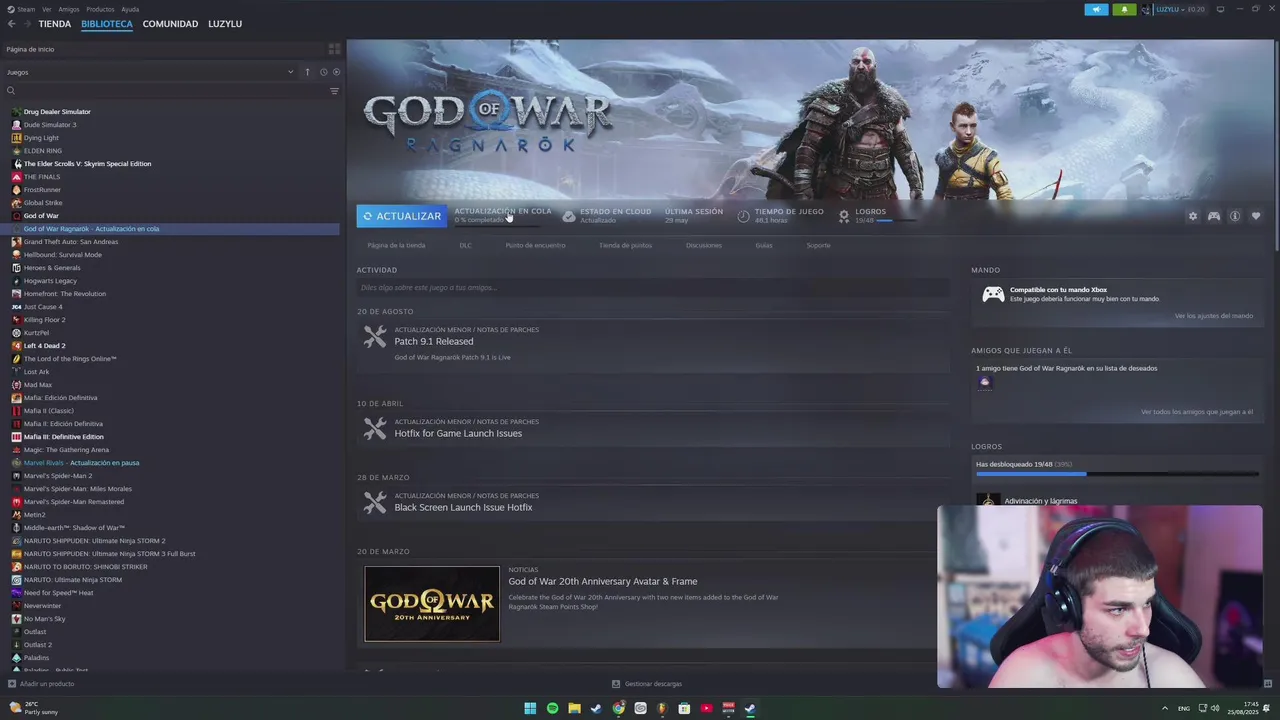Open Spotify from the taskbar
The width and height of the screenshot is (1280, 720).
(x=552, y=708)
